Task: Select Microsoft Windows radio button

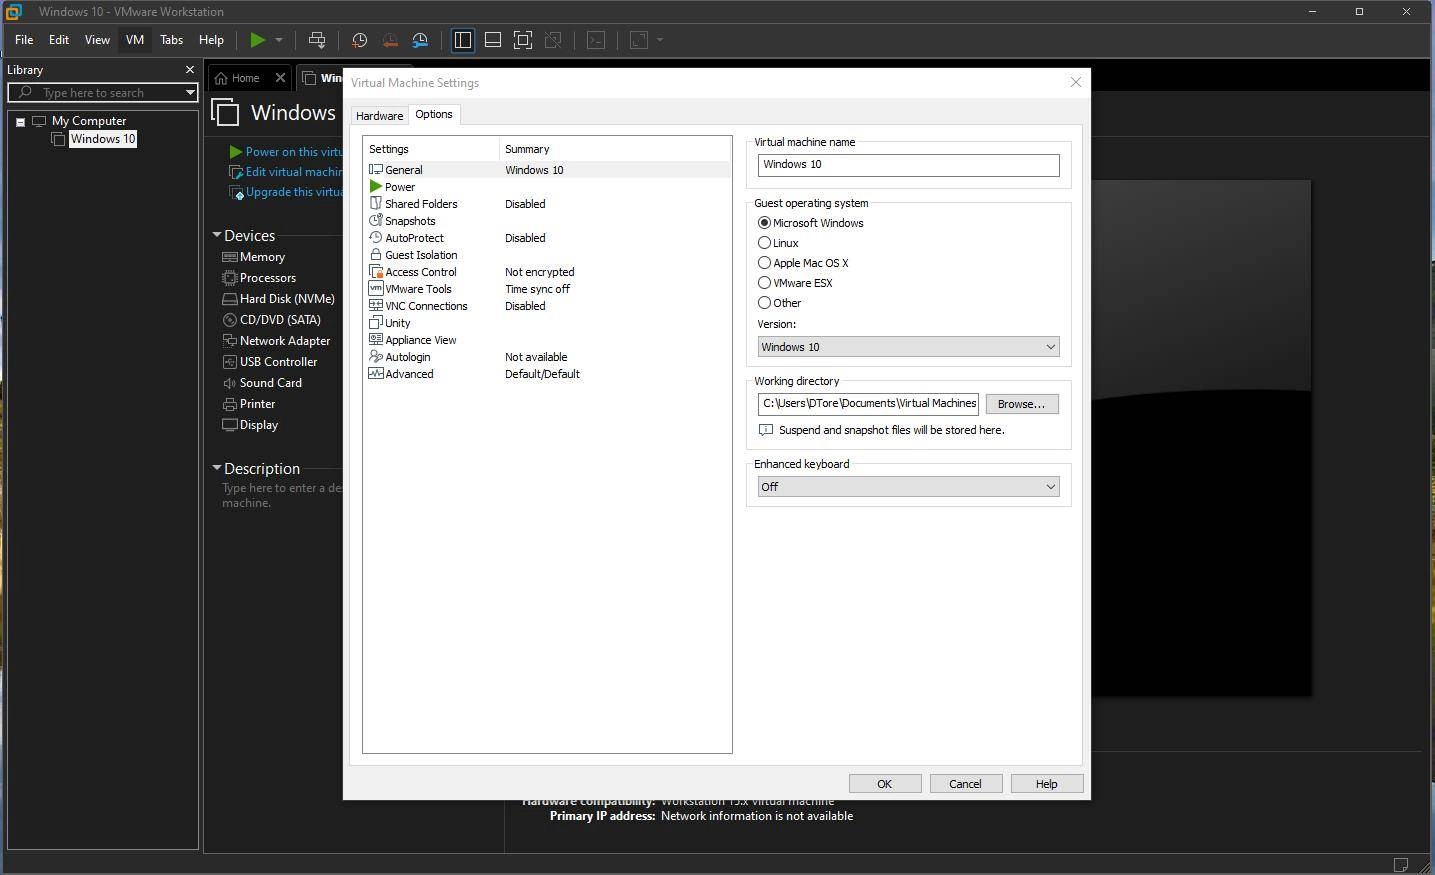Action: 764,223
